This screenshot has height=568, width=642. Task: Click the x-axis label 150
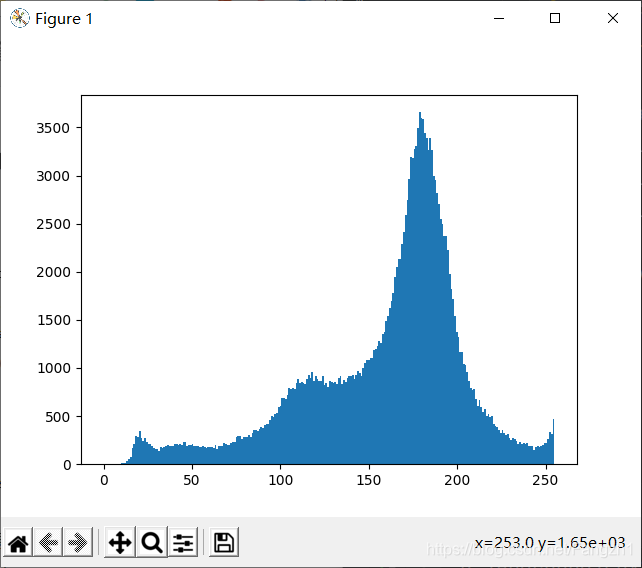pos(368,480)
